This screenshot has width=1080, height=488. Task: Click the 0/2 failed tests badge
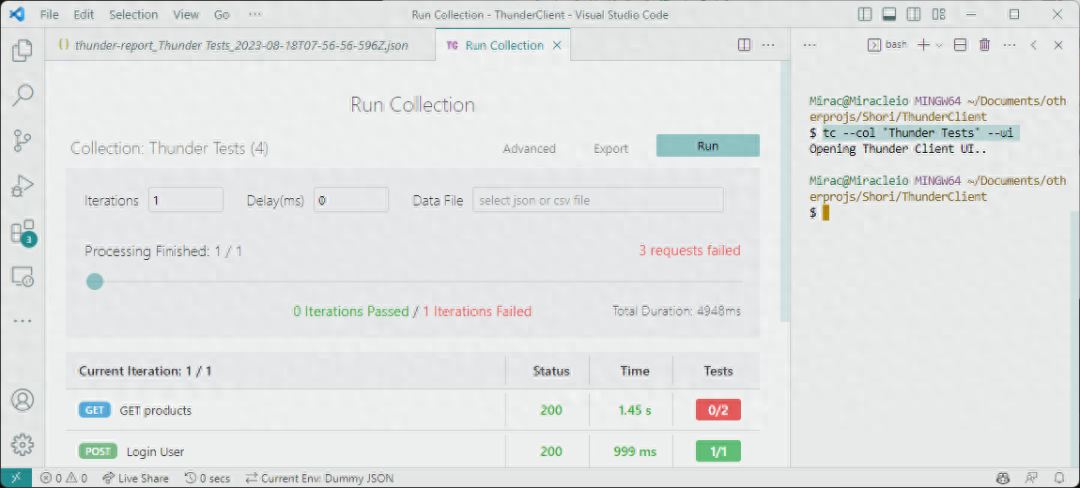[718, 410]
